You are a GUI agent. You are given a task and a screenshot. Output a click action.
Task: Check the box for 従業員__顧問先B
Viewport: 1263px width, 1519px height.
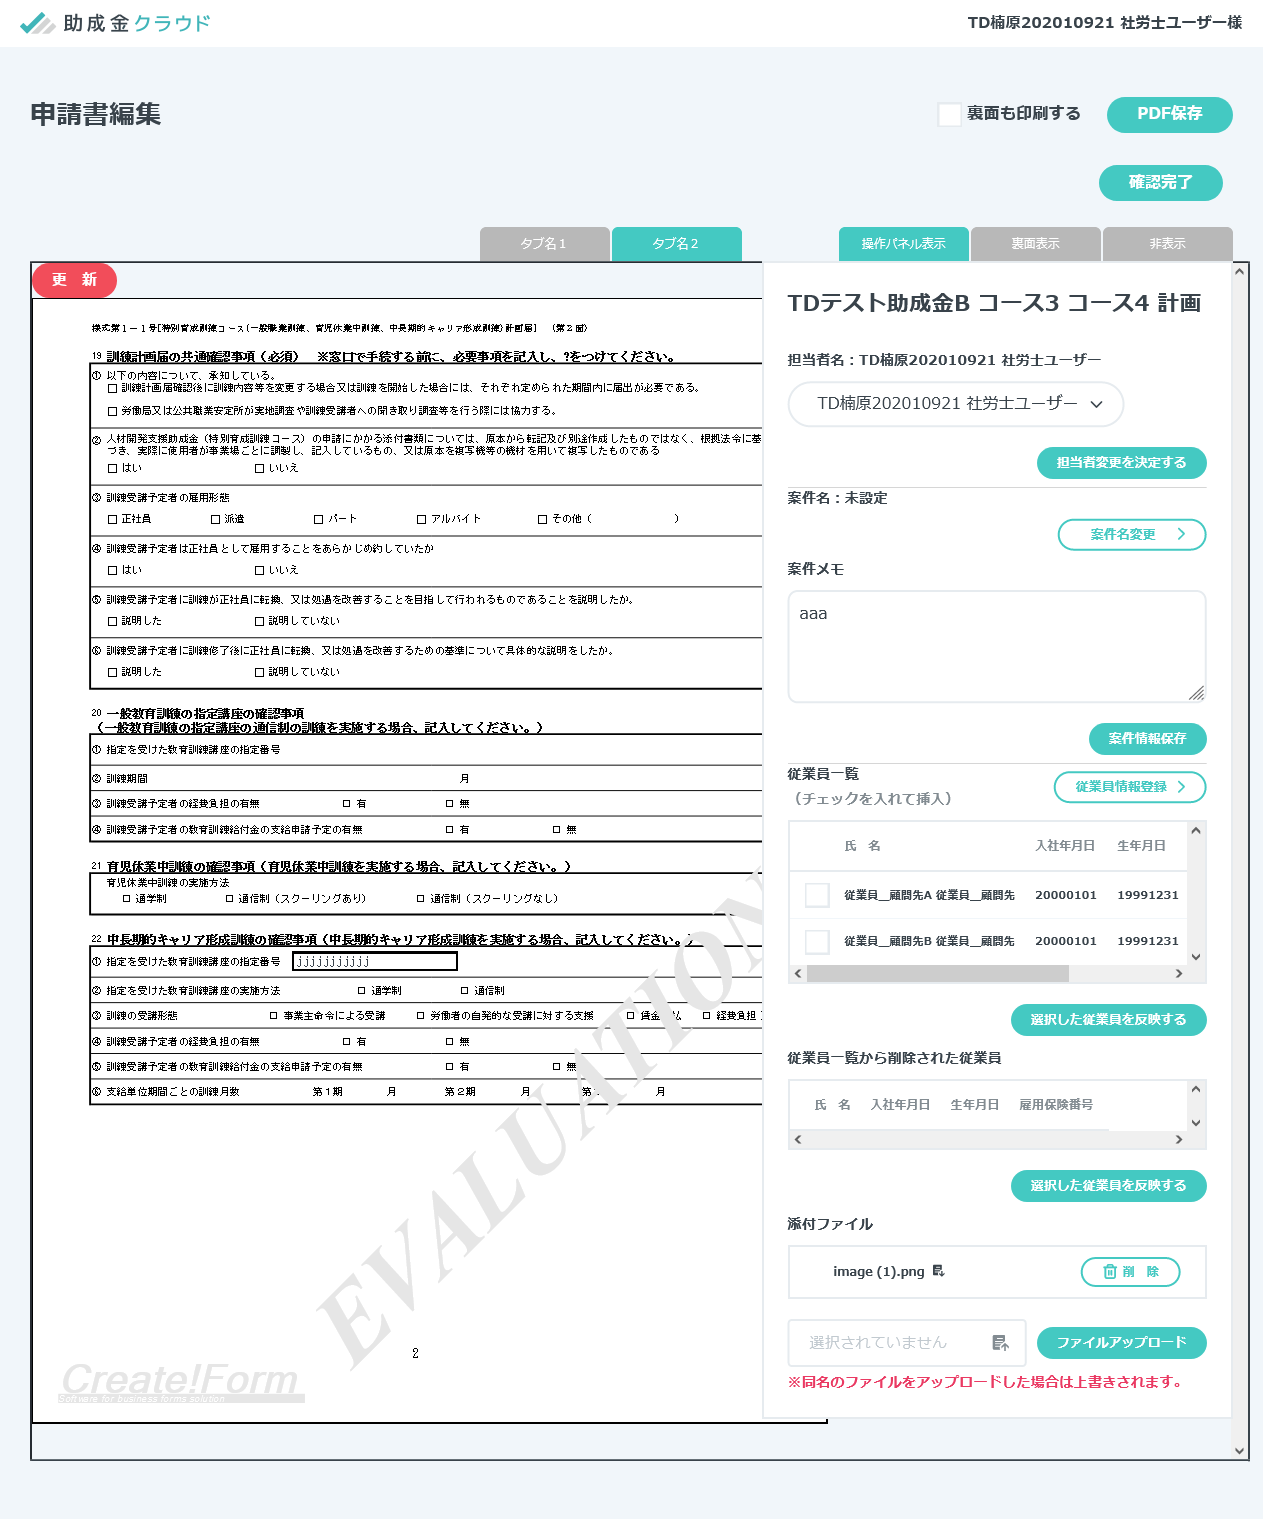[x=817, y=941]
